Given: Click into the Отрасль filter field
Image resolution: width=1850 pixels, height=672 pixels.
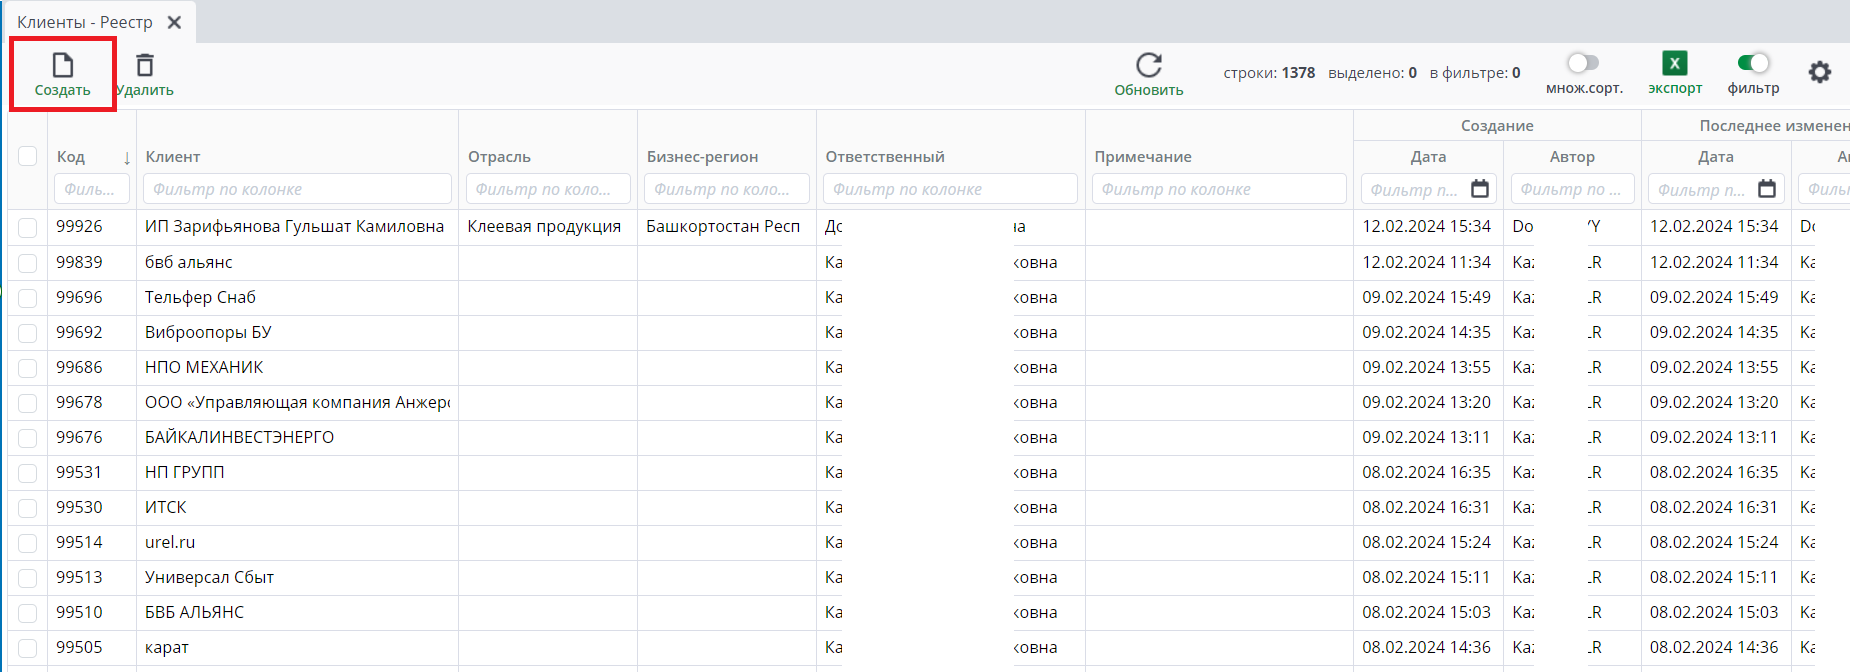Looking at the screenshot, I should (x=547, y=189).
